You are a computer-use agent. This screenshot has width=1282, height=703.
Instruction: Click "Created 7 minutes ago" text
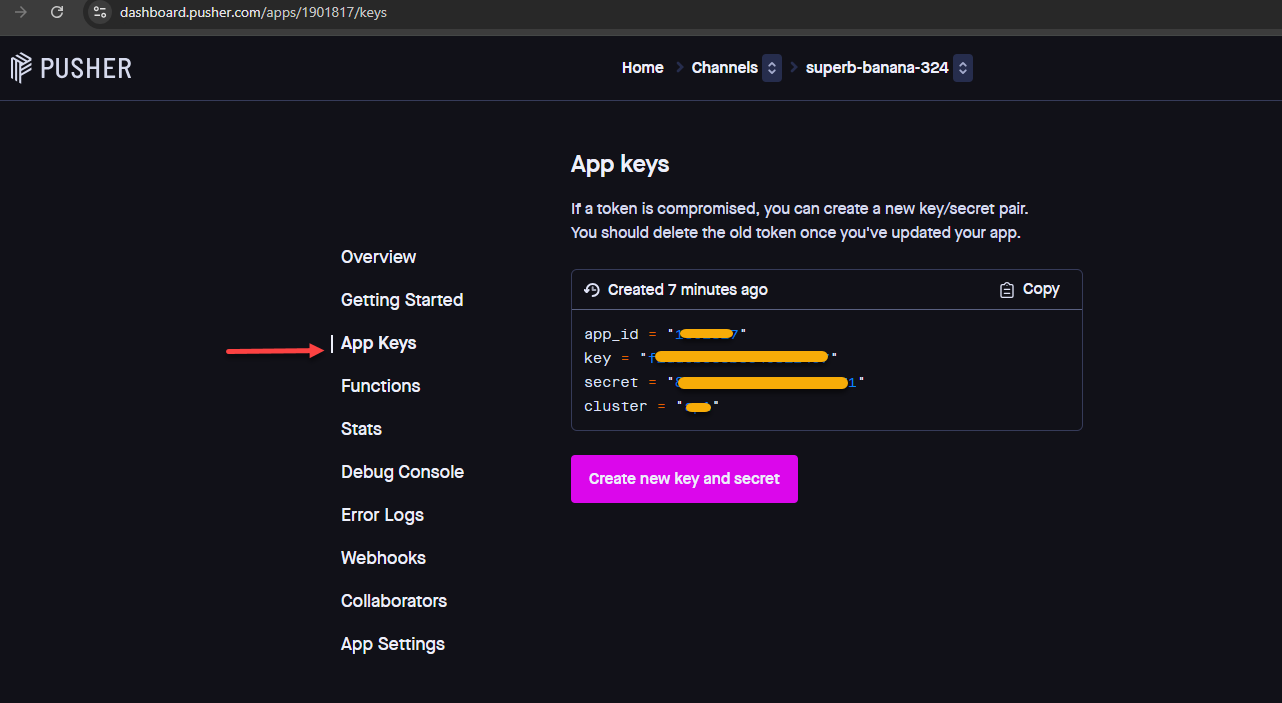pyautogui.click(x=688, y=290)
